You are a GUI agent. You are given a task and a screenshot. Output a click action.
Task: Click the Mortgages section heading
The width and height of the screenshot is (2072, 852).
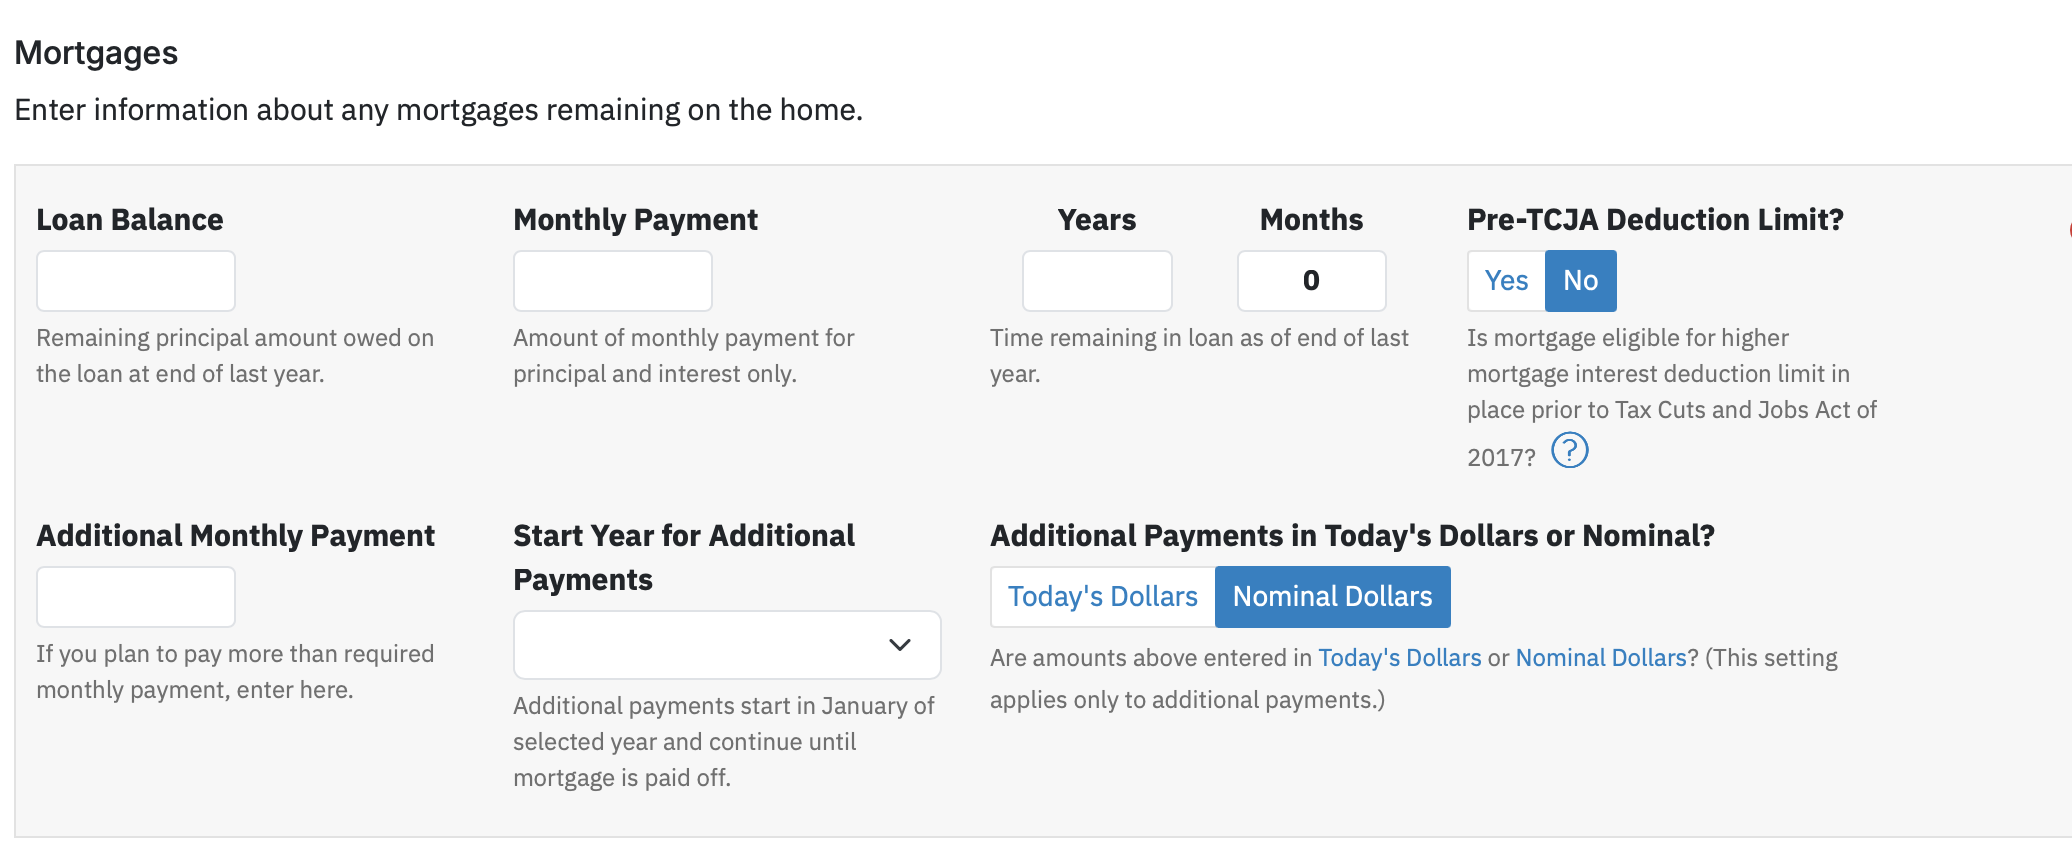(96, 53)
